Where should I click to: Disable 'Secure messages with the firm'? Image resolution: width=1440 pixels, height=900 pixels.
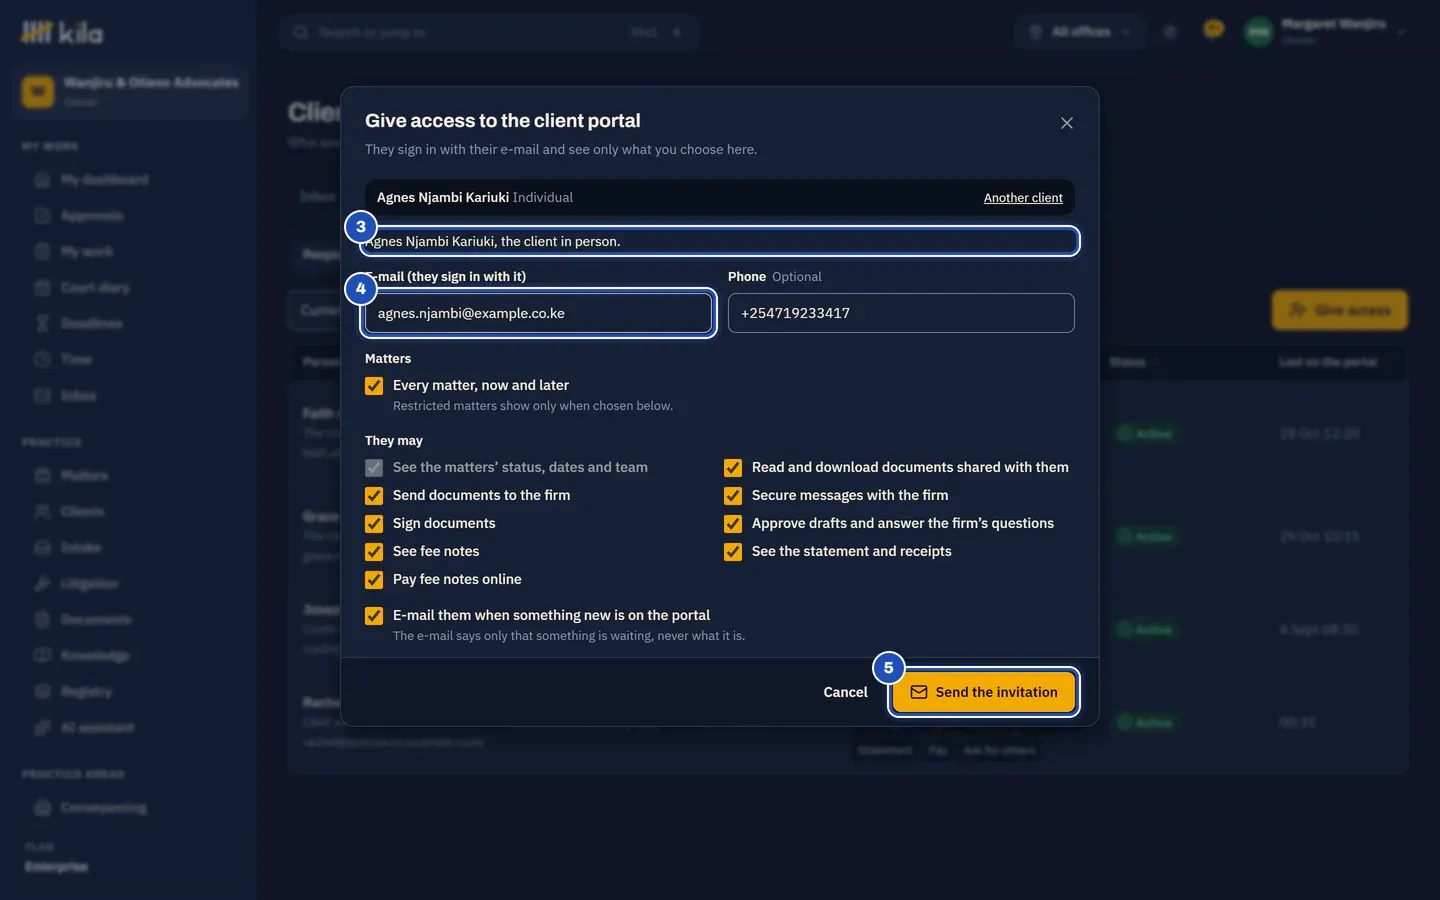(x=733, y=496)
